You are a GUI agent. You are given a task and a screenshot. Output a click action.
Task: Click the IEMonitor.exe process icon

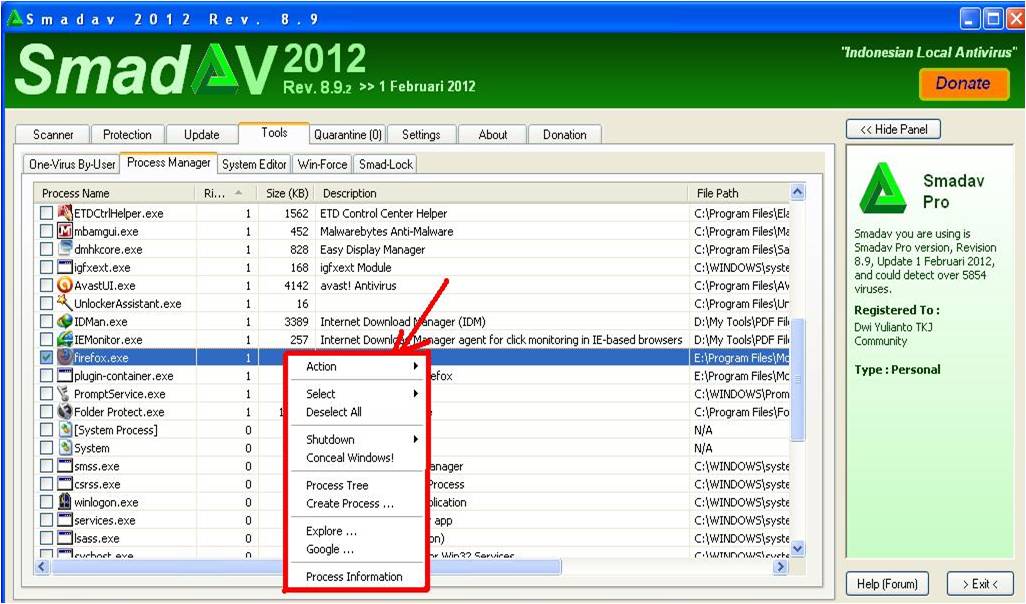(x=65, y=339)
